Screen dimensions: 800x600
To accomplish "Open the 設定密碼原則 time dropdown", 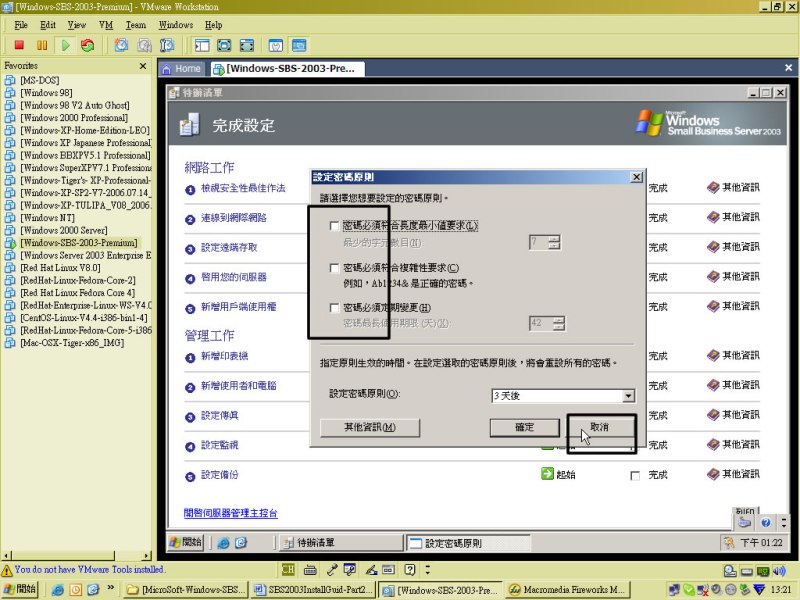I will click(629, 395).
